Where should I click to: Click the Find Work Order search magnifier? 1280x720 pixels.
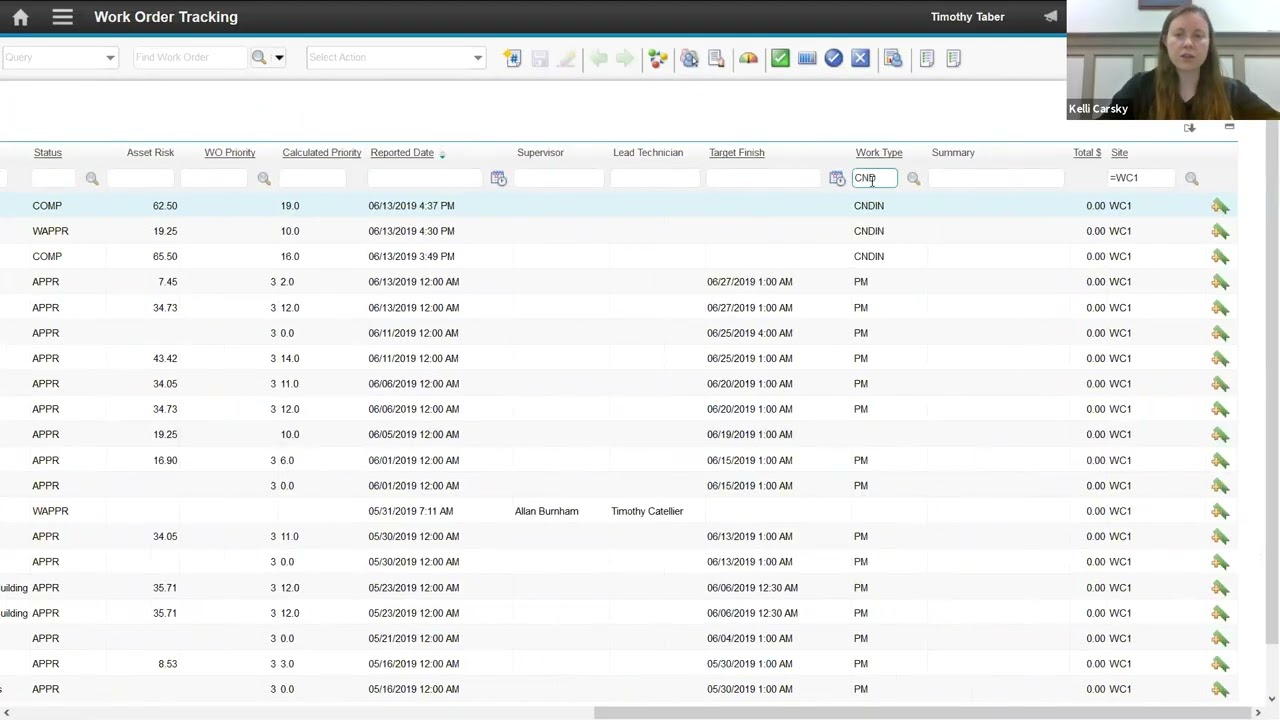[259, 57]
